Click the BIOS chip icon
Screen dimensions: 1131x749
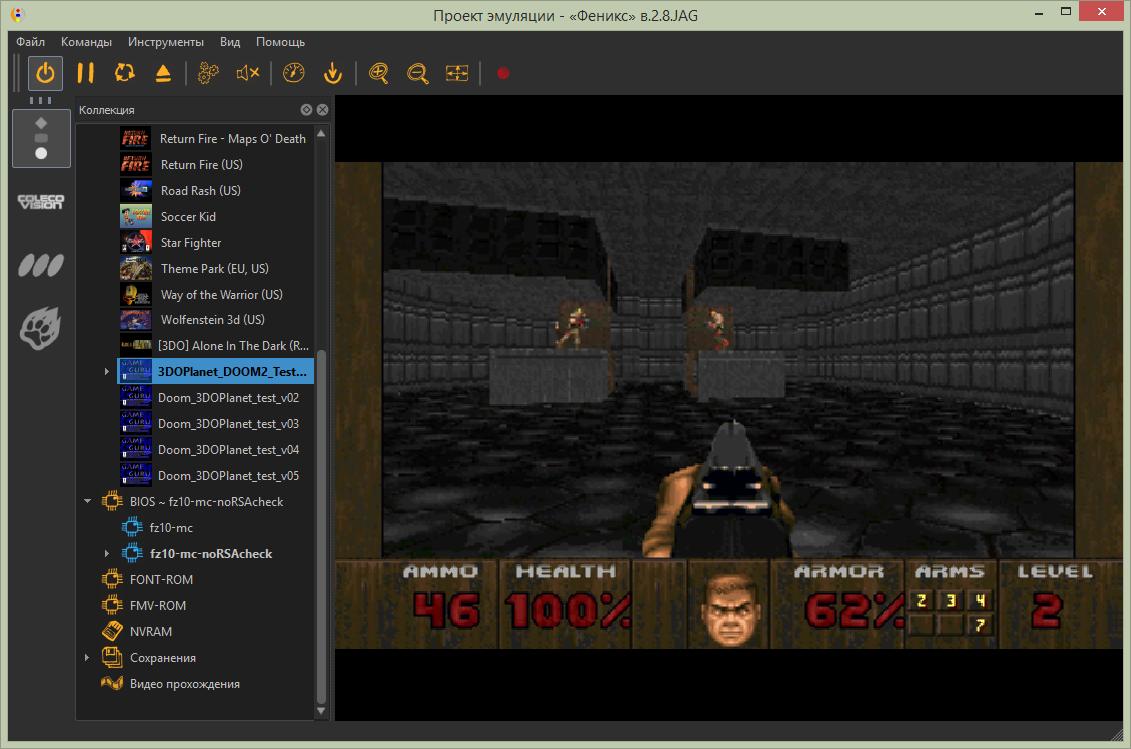pos(112,501)
